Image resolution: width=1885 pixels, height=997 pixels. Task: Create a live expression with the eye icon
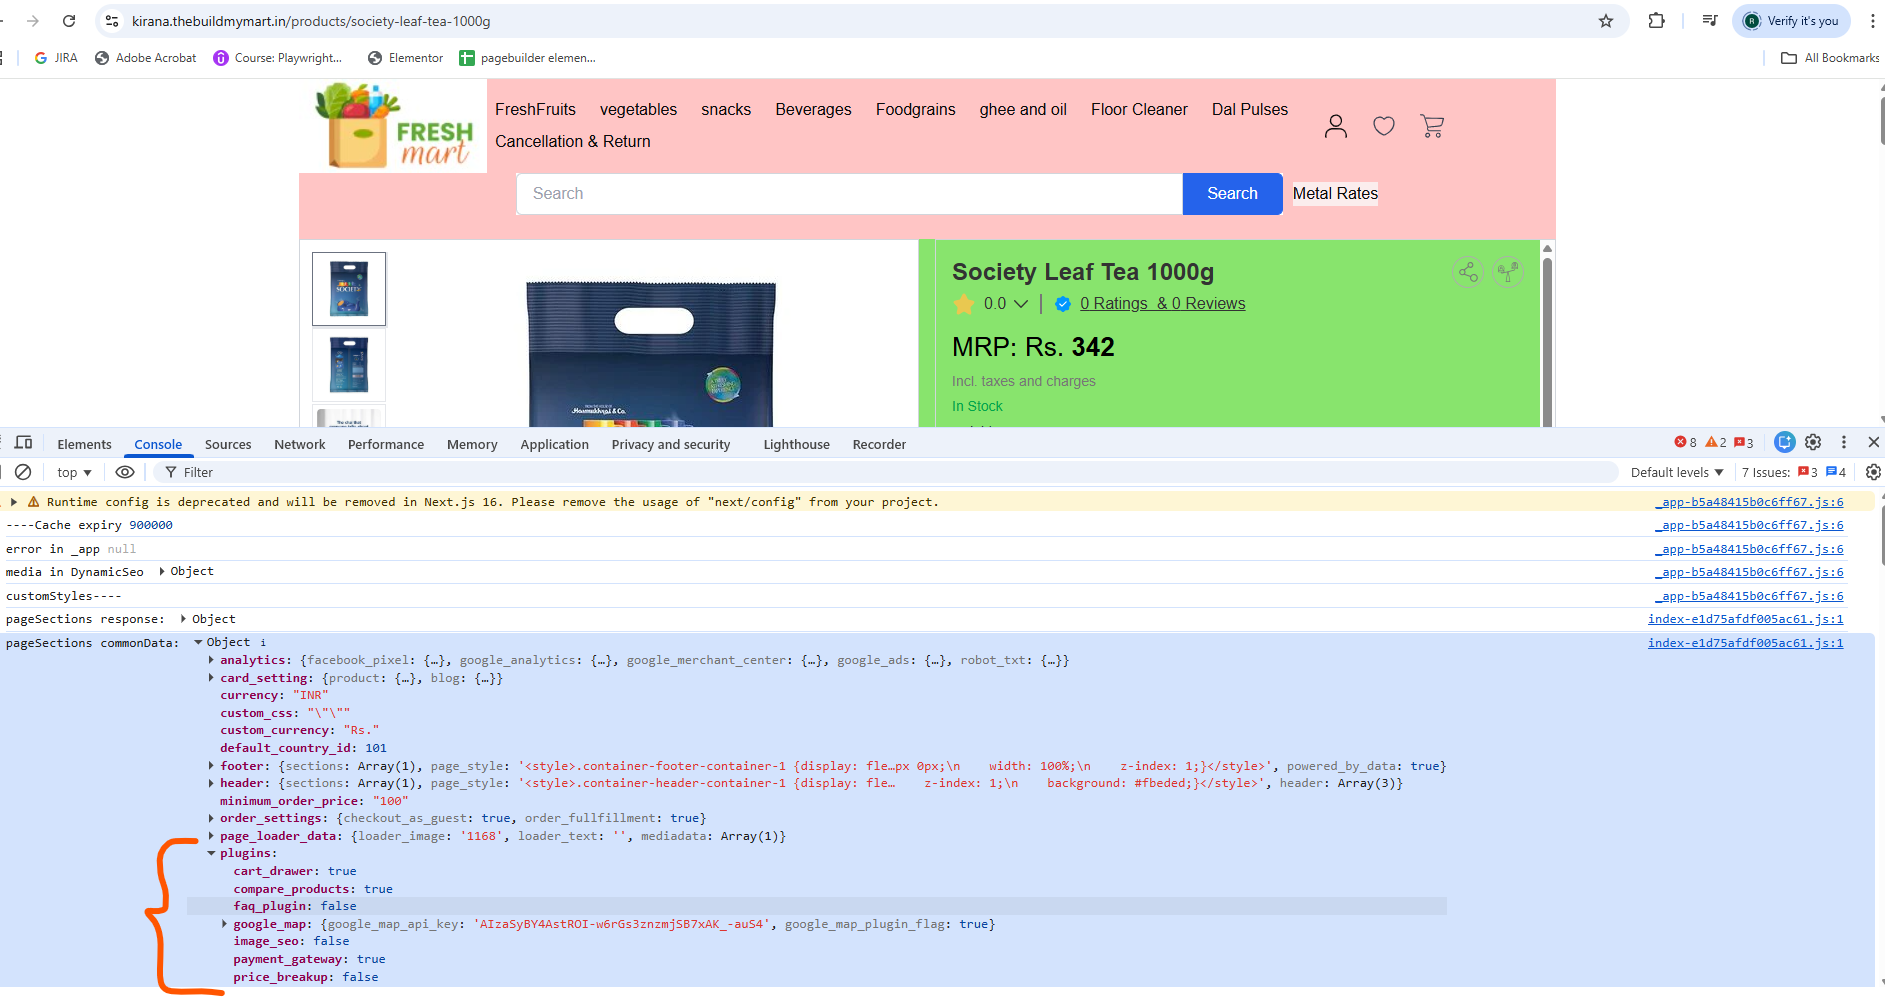(125, 472)
